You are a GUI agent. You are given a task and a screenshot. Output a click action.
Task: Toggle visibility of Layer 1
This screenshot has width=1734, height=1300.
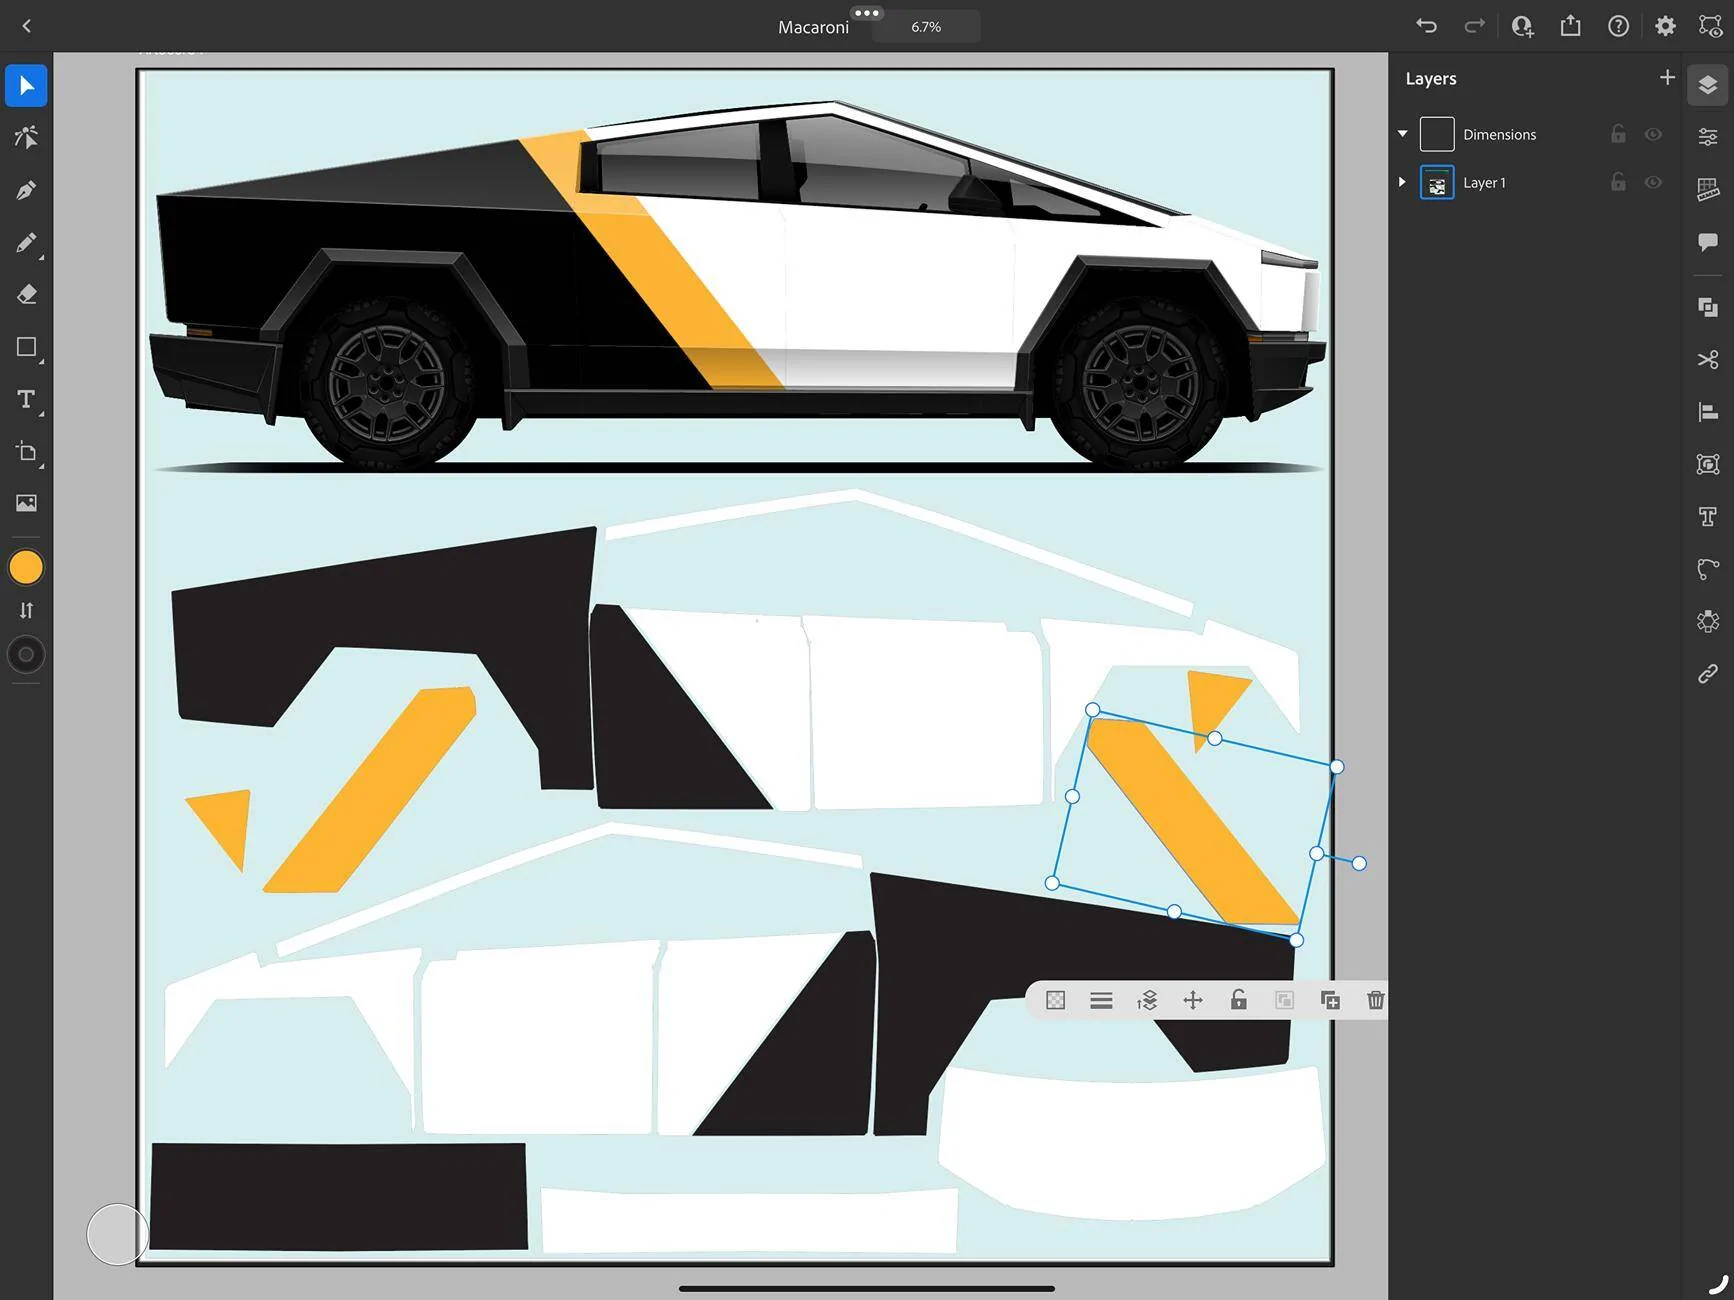[1653, 182]
